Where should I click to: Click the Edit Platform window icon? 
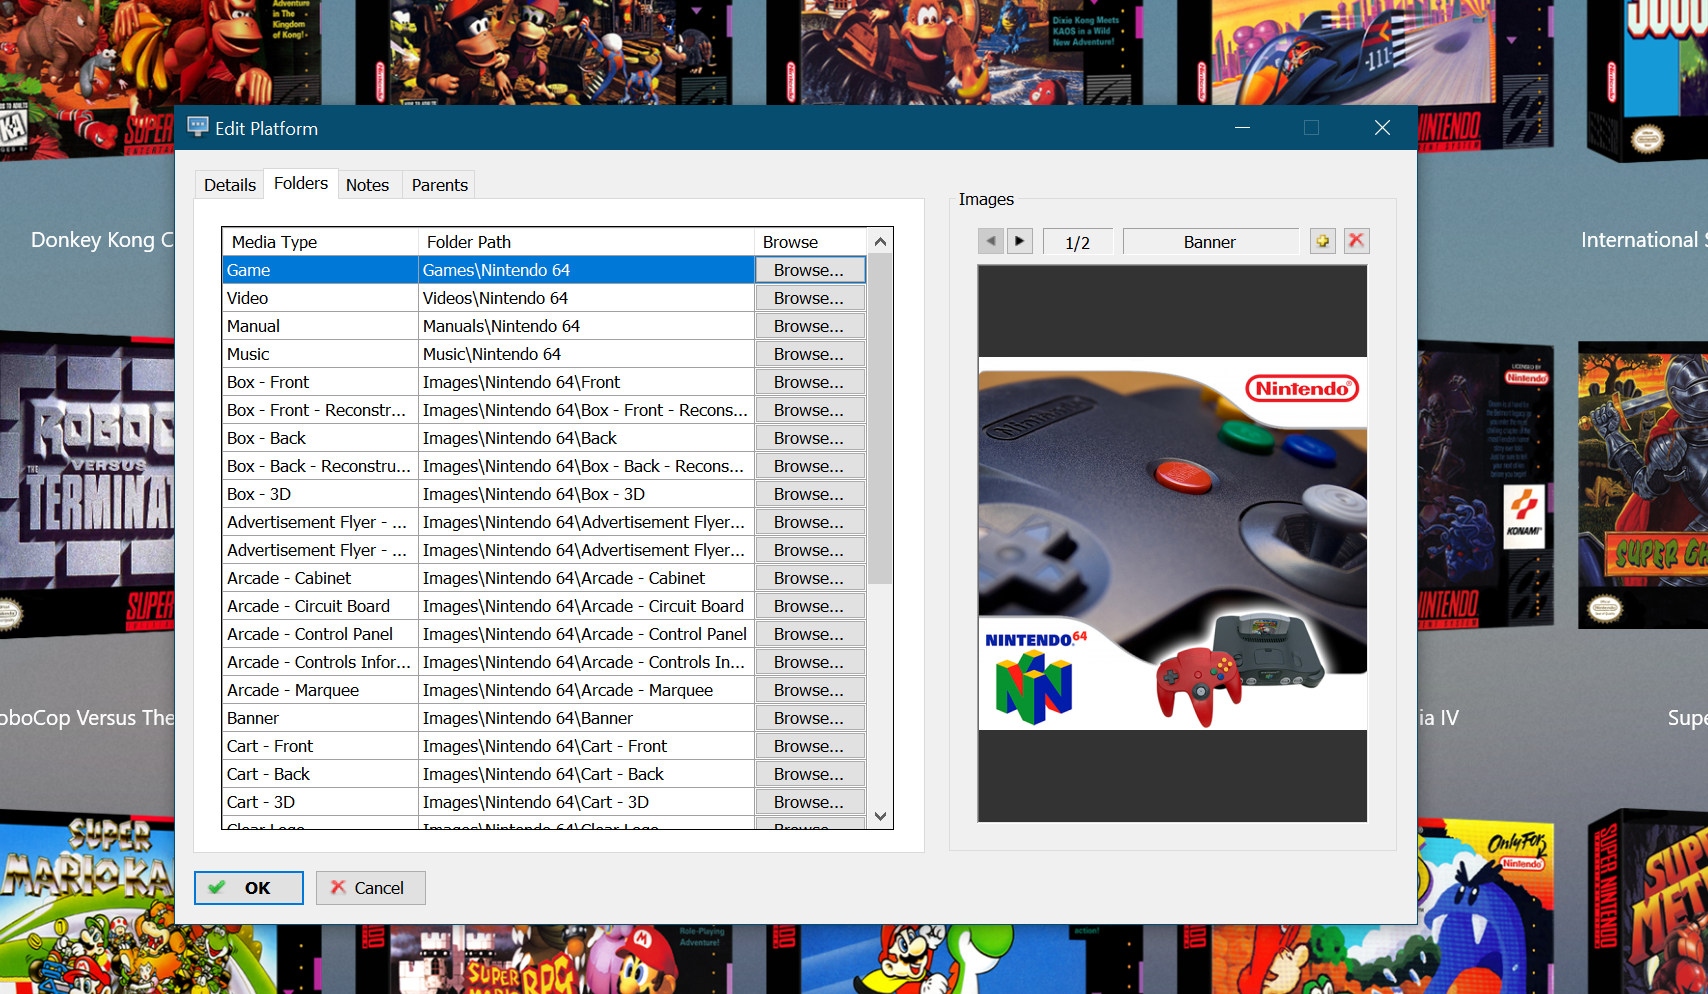coord(198,127)
